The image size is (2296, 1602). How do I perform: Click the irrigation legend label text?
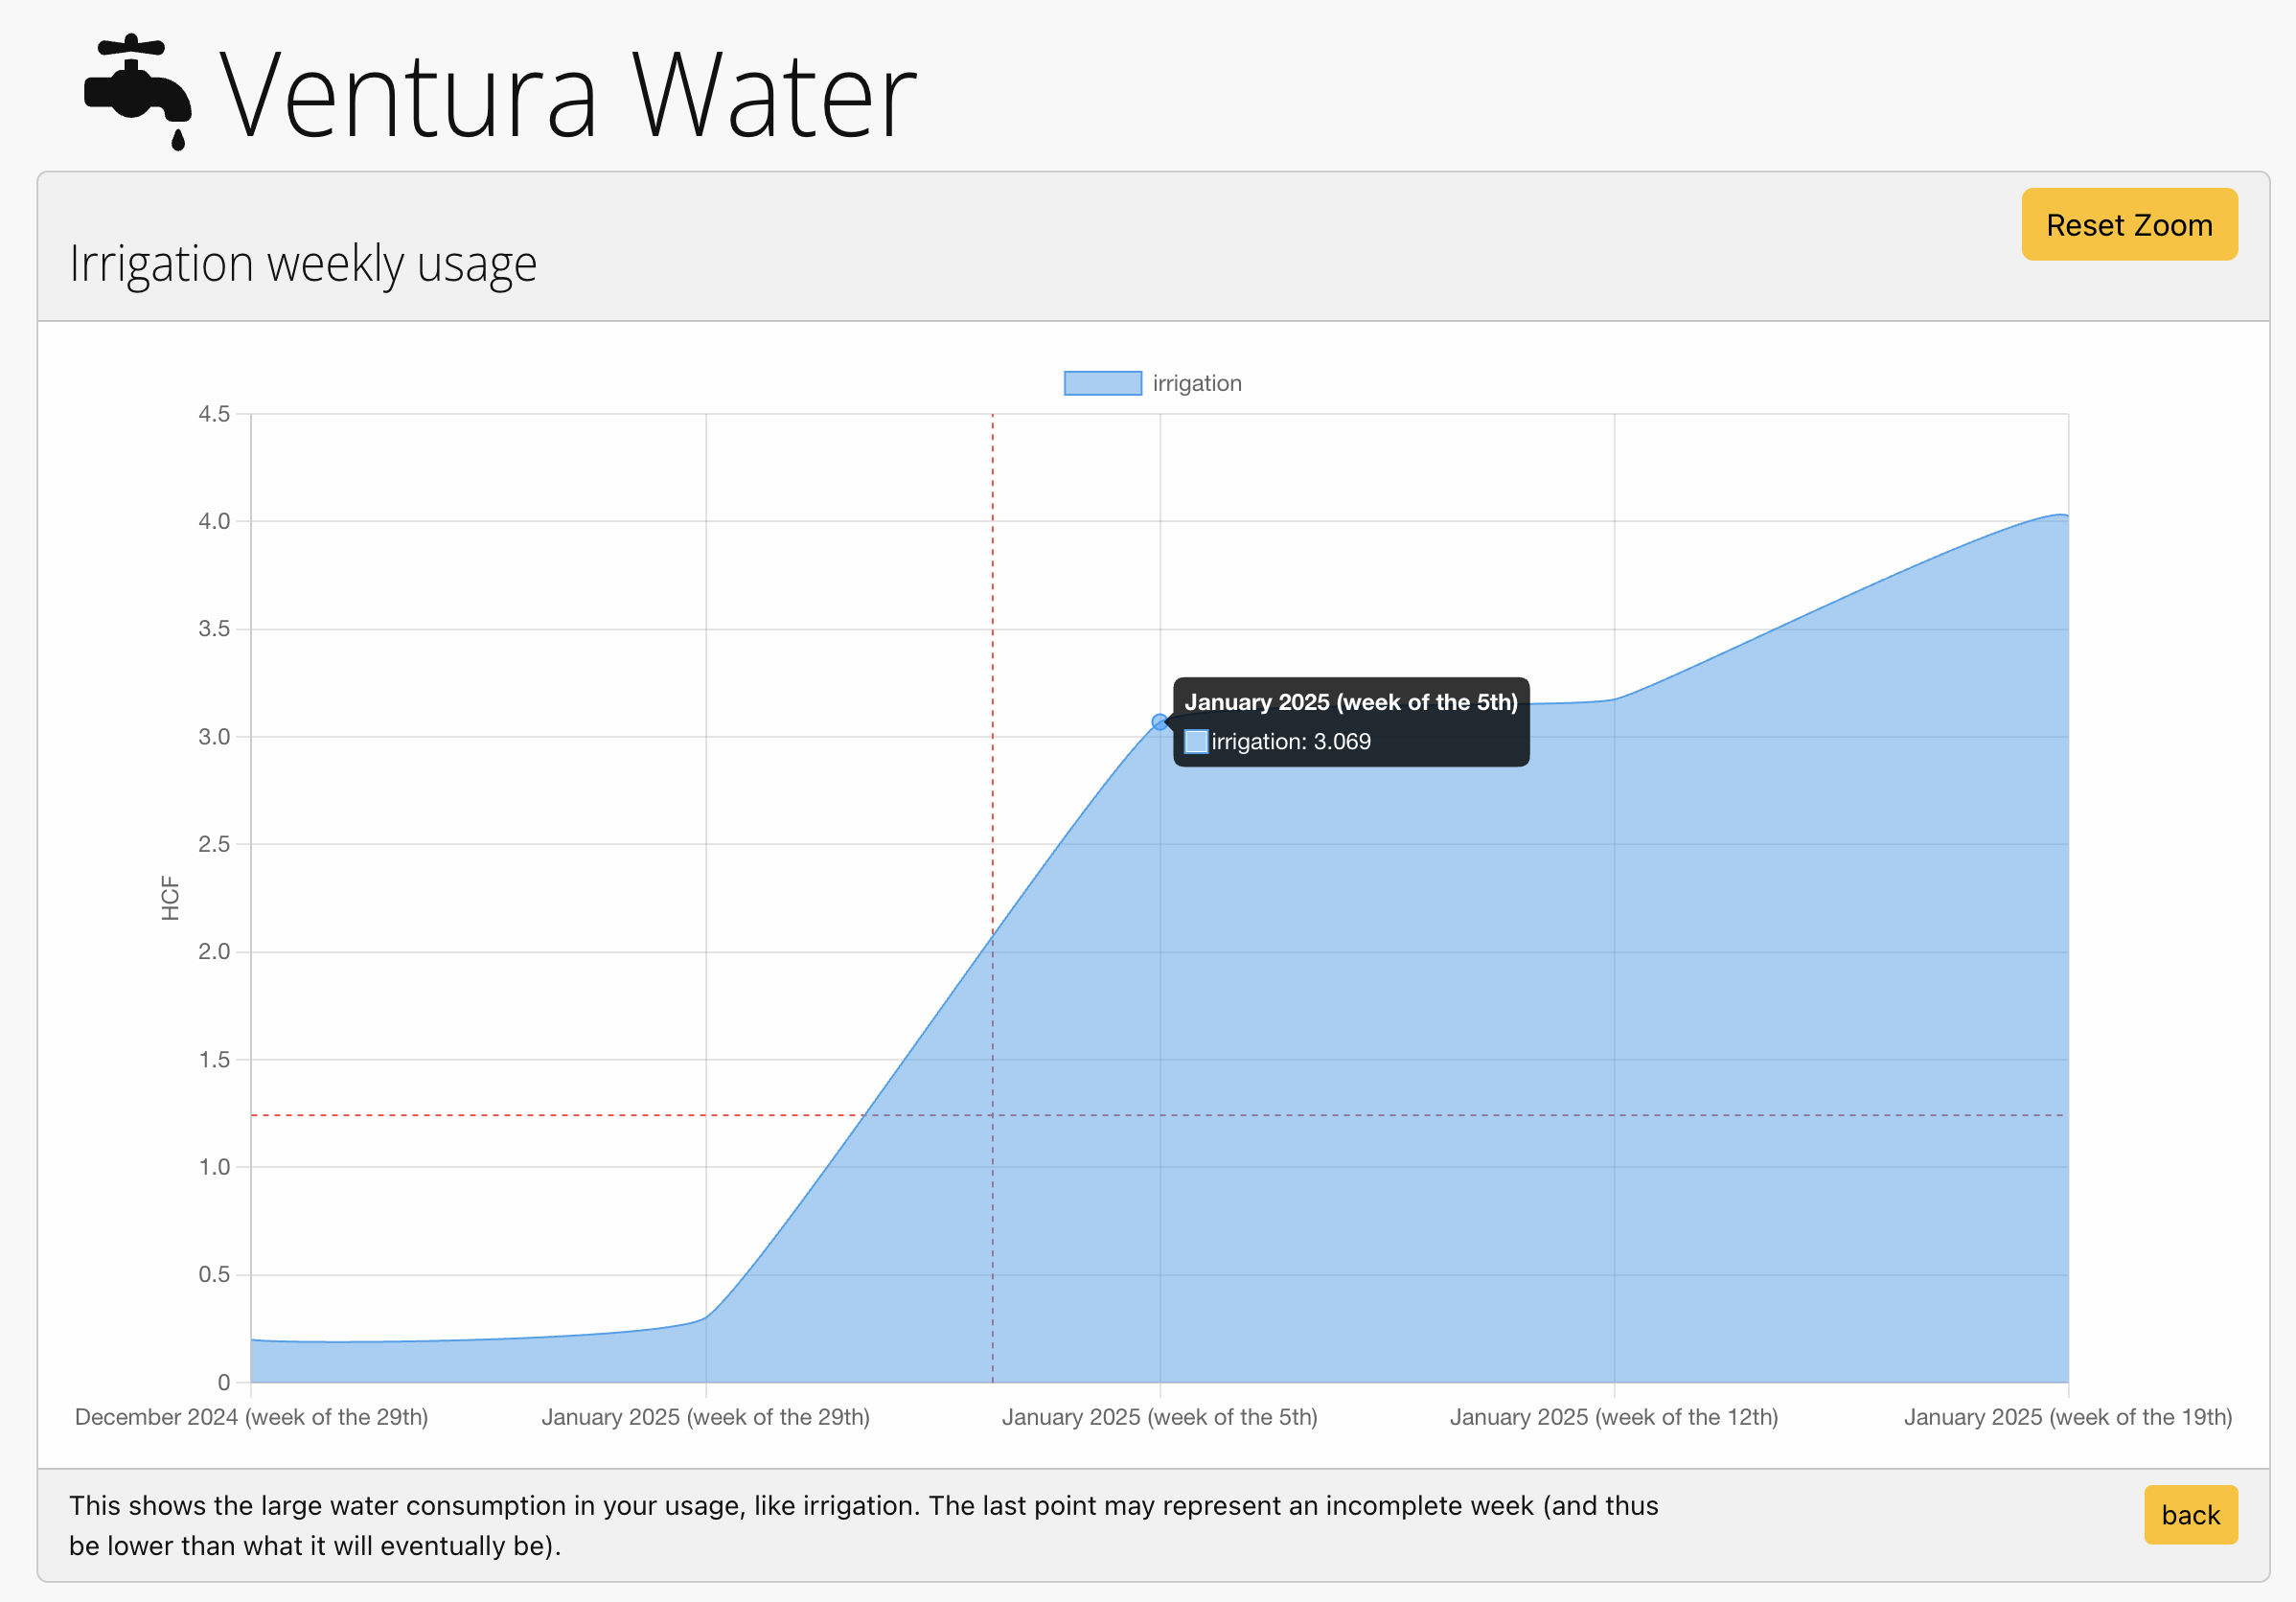tap(1196, 383)
